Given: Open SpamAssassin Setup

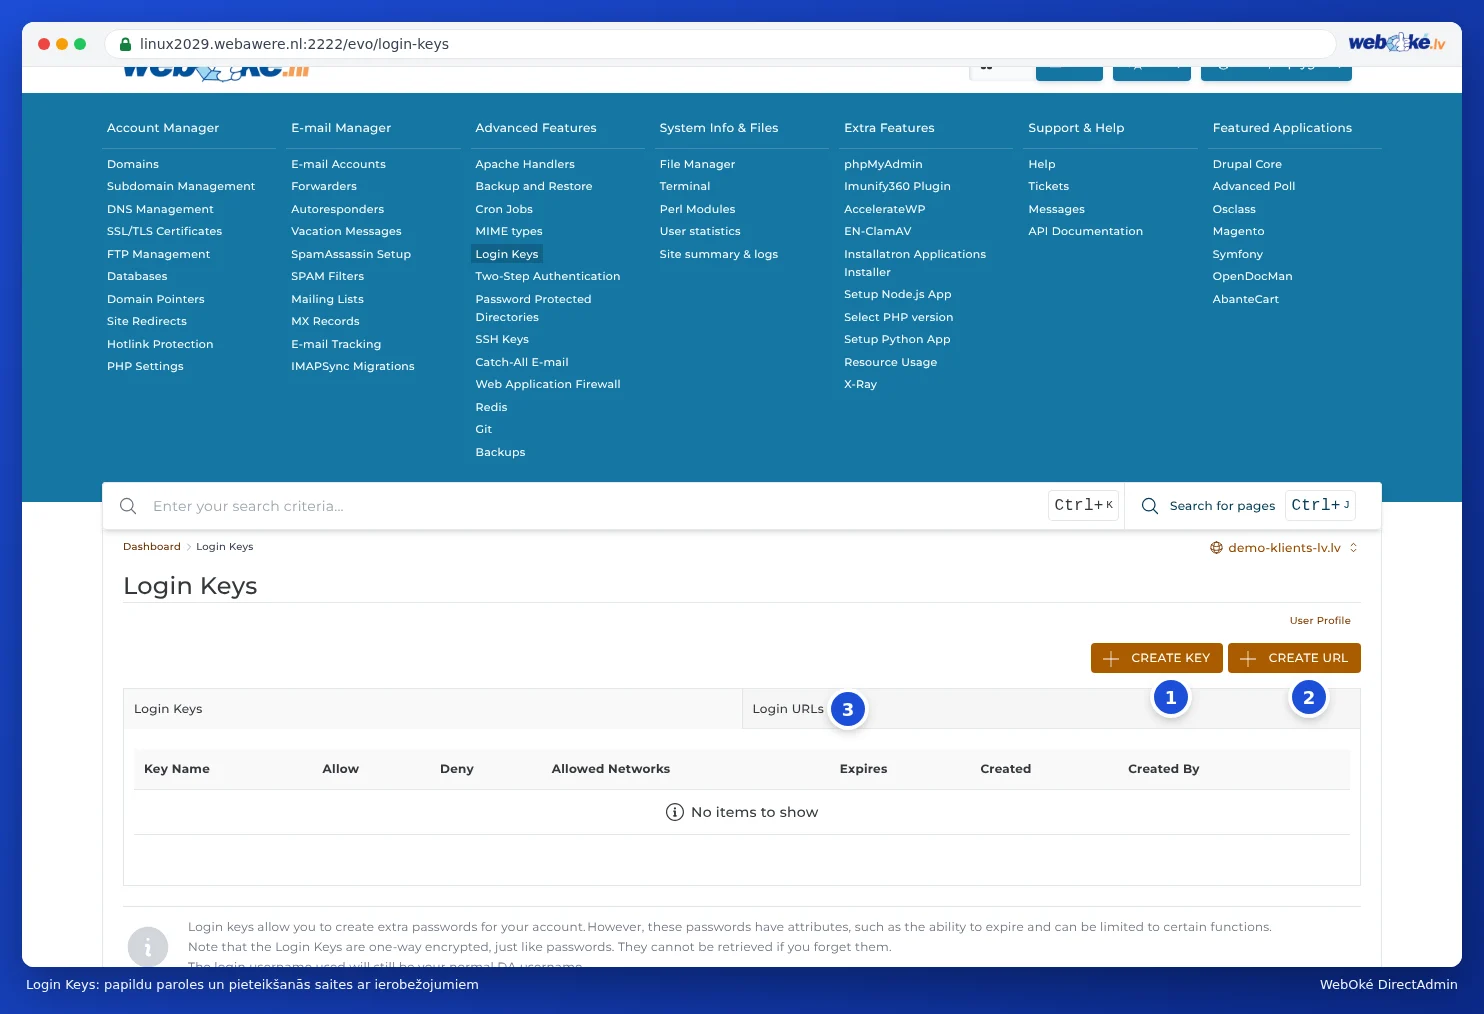Looking at the screenshot, I should coord(351,254).
